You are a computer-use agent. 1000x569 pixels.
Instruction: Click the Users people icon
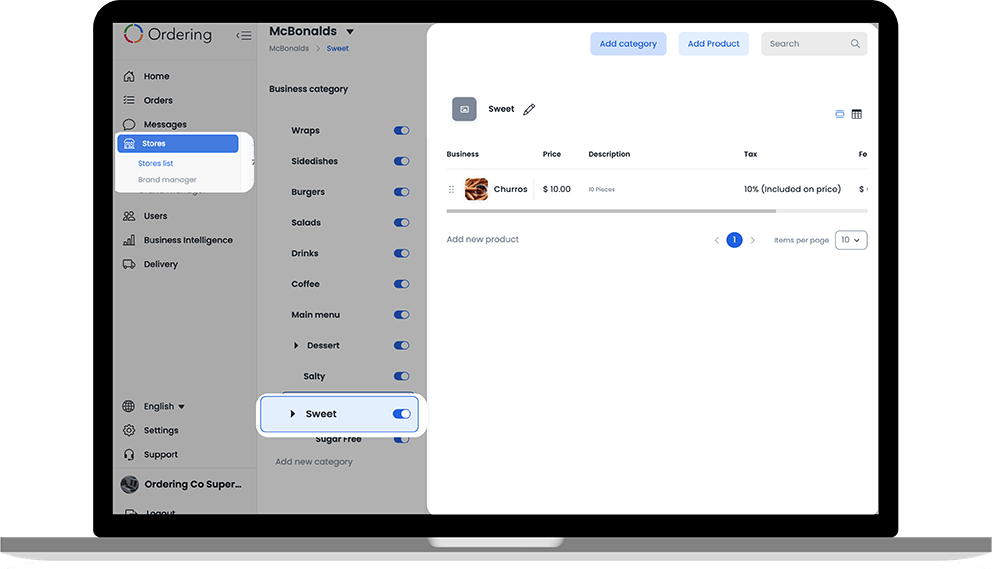coord(129,216)
